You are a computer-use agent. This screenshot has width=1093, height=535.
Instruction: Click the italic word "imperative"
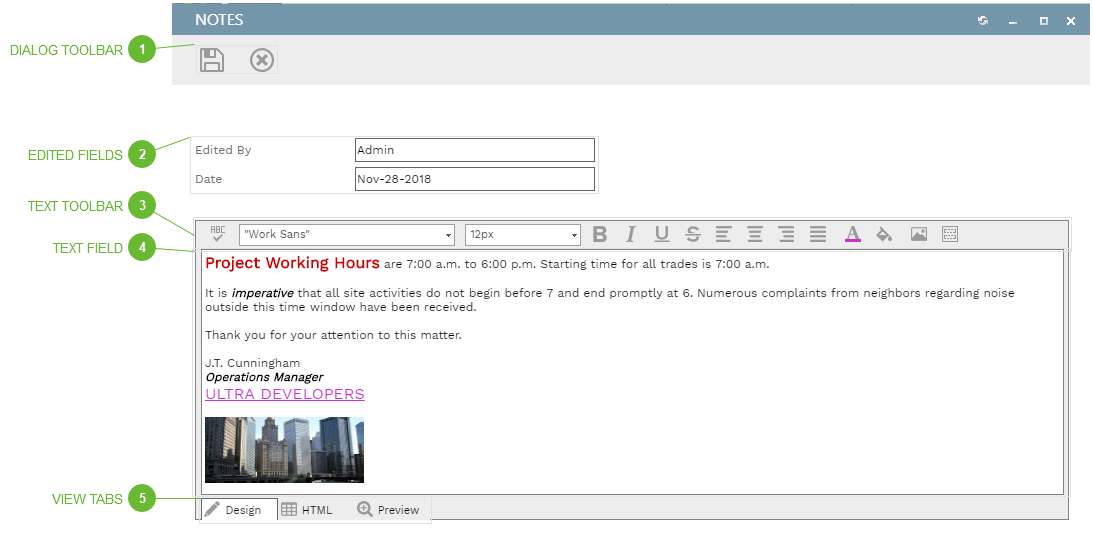262,293
